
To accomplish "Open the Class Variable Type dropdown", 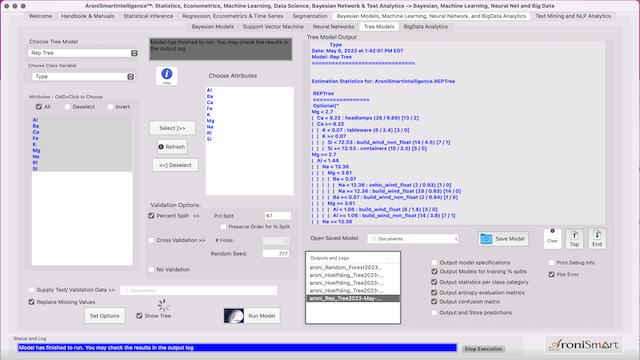I will pyautogui.click(x=83, y=77).
